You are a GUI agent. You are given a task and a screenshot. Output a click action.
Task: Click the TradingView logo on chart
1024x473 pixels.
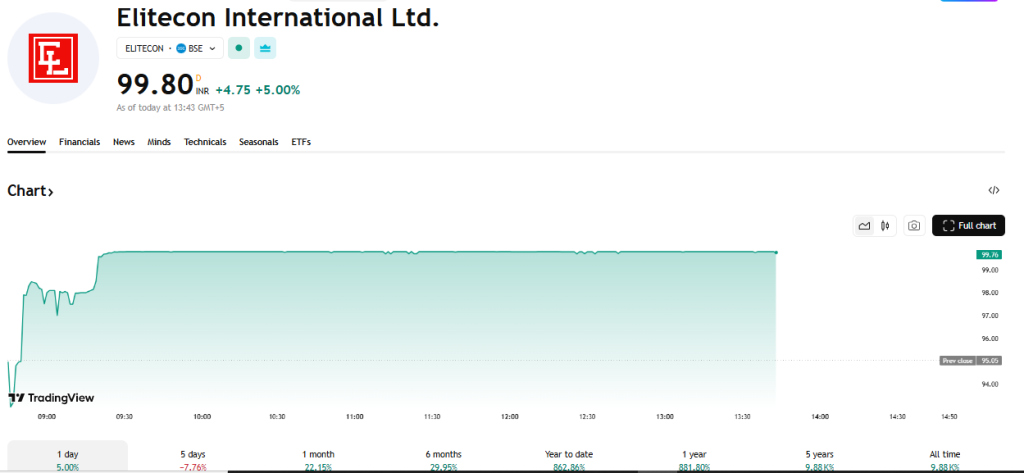(x=52, y=398)
